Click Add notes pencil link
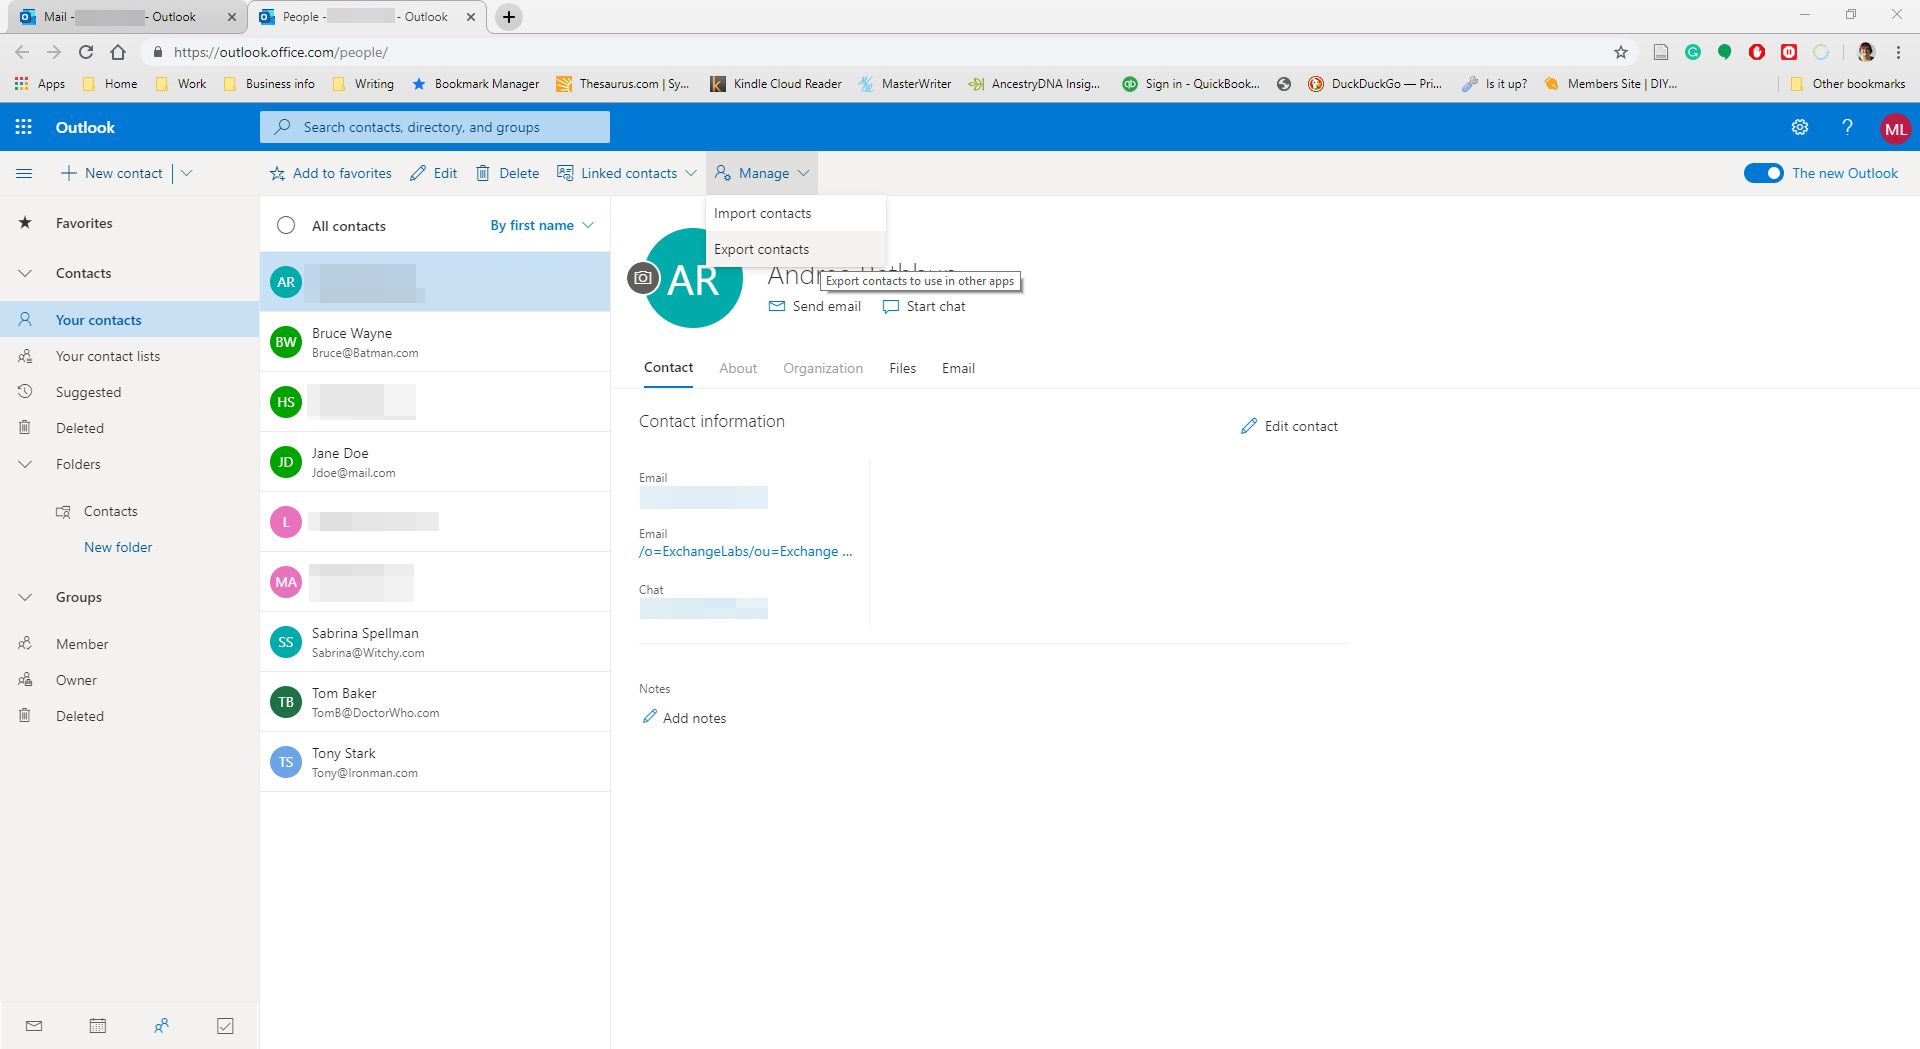 pyautogui.click(x=684, y=718)
